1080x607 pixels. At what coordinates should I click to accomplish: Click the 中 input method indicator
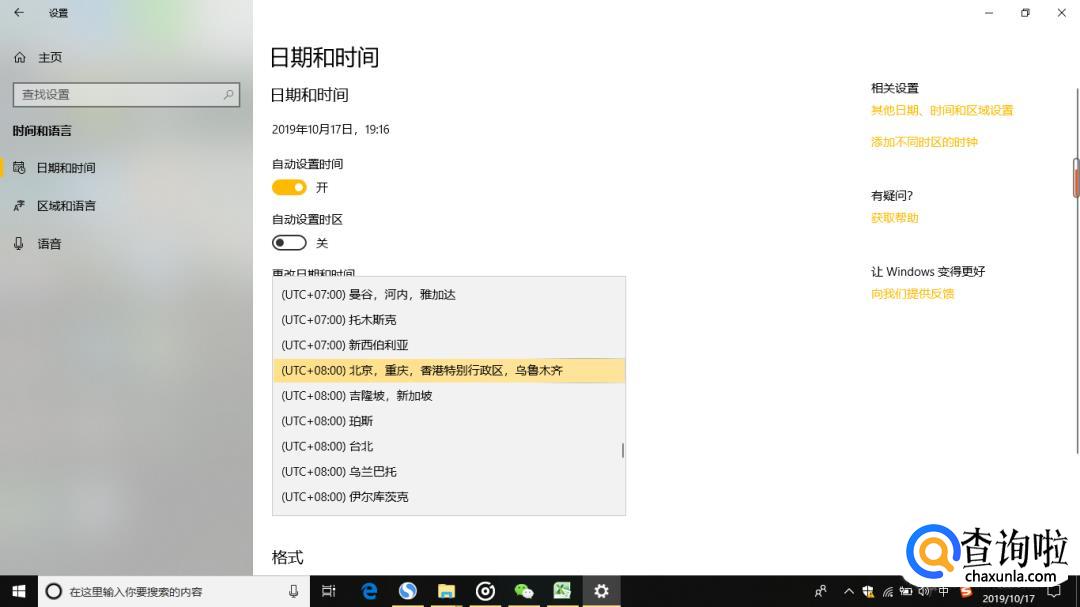click(944, 591)
